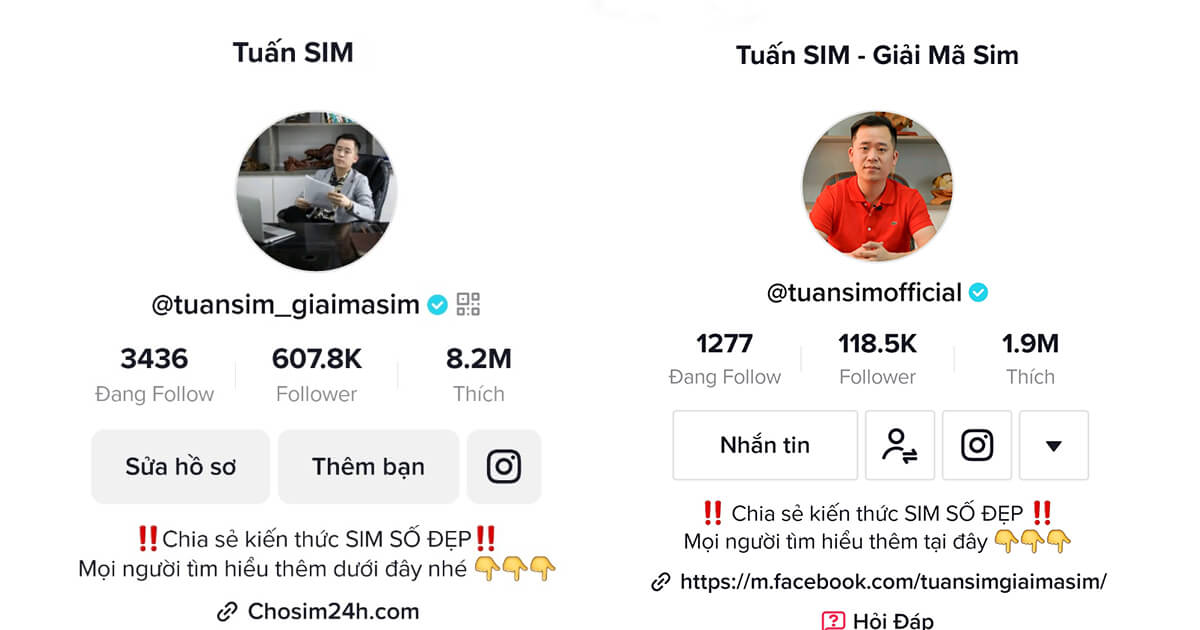View 607.8K Follower count
1200x630 pixels.
coord(317,375)
